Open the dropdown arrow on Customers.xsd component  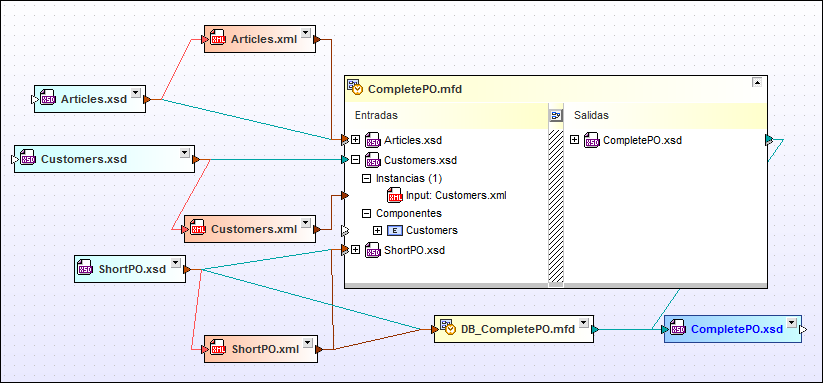click(184, 153)
